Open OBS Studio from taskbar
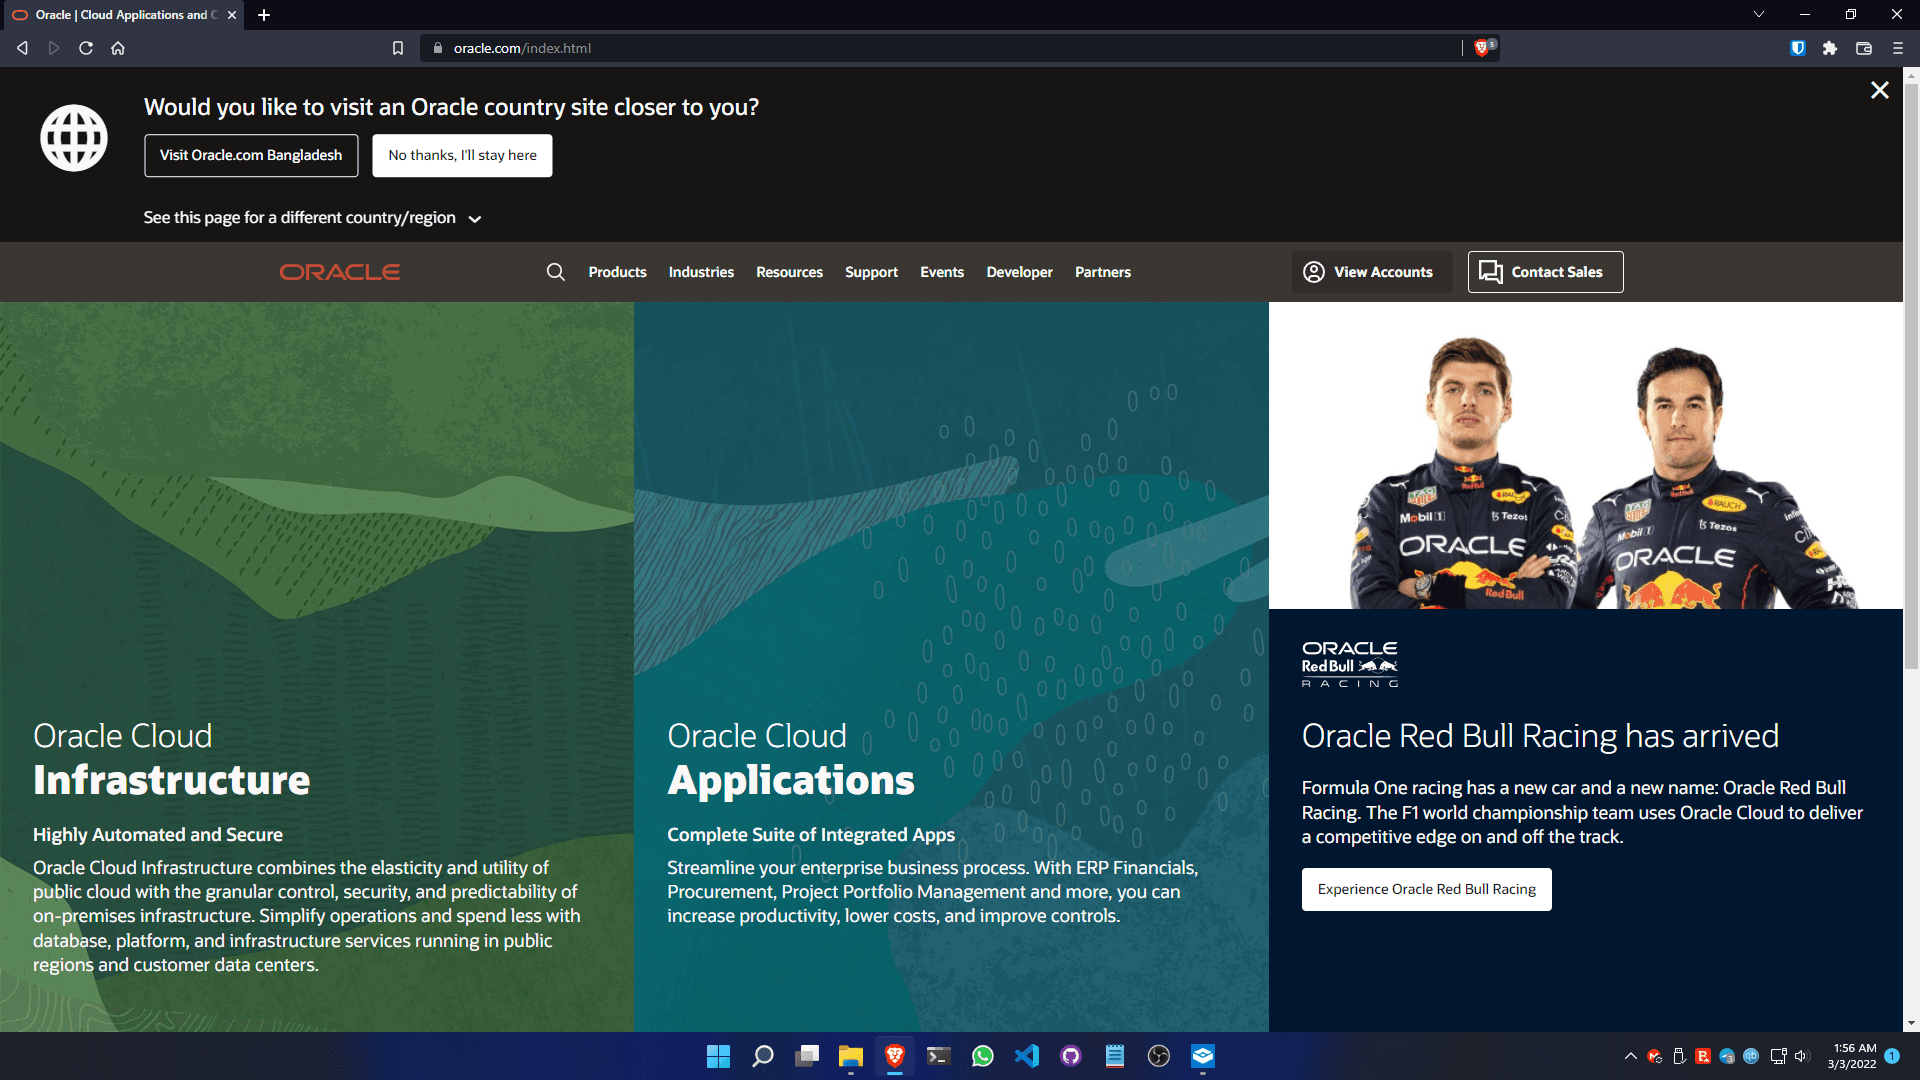The image size is (1920, 1080). tap(1159, 1056)
